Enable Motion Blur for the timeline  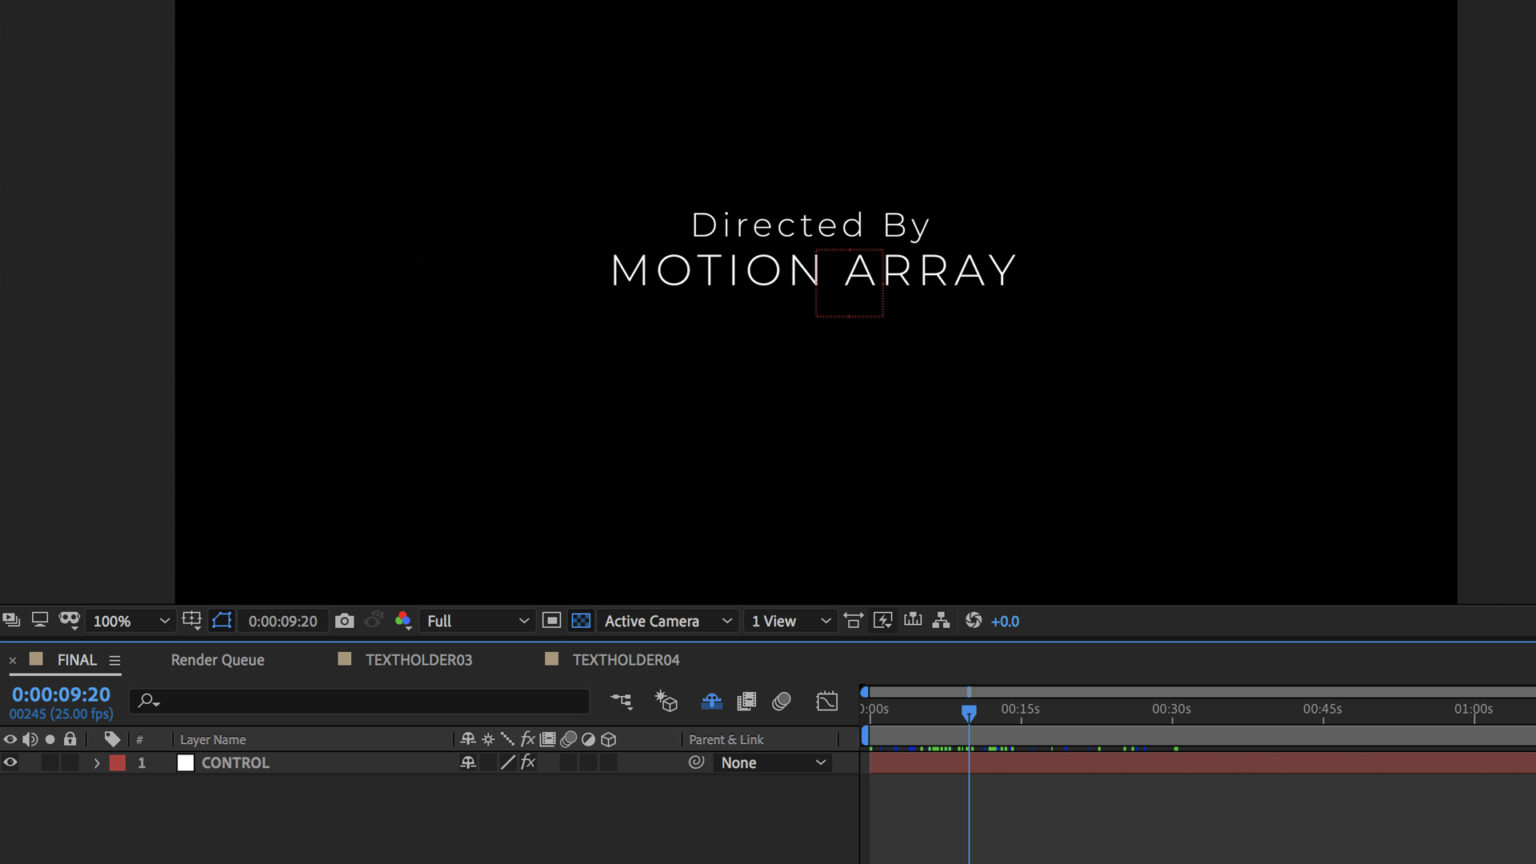pos(781,702)
